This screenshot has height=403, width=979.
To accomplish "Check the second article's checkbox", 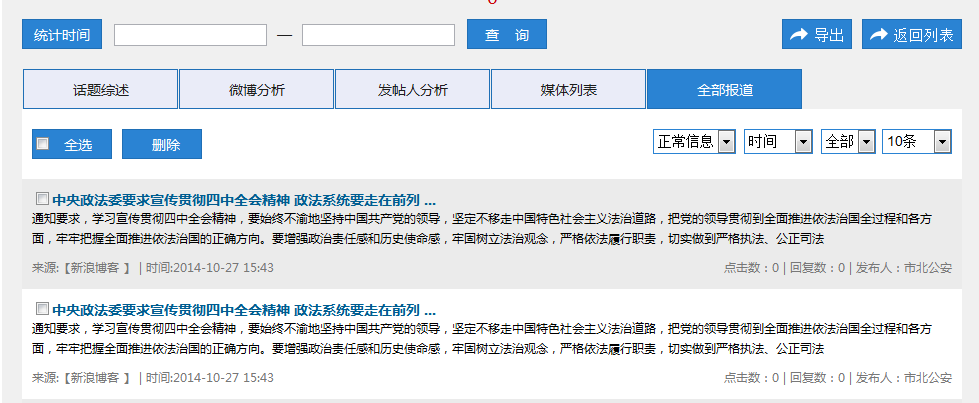I will click(42, 308).
